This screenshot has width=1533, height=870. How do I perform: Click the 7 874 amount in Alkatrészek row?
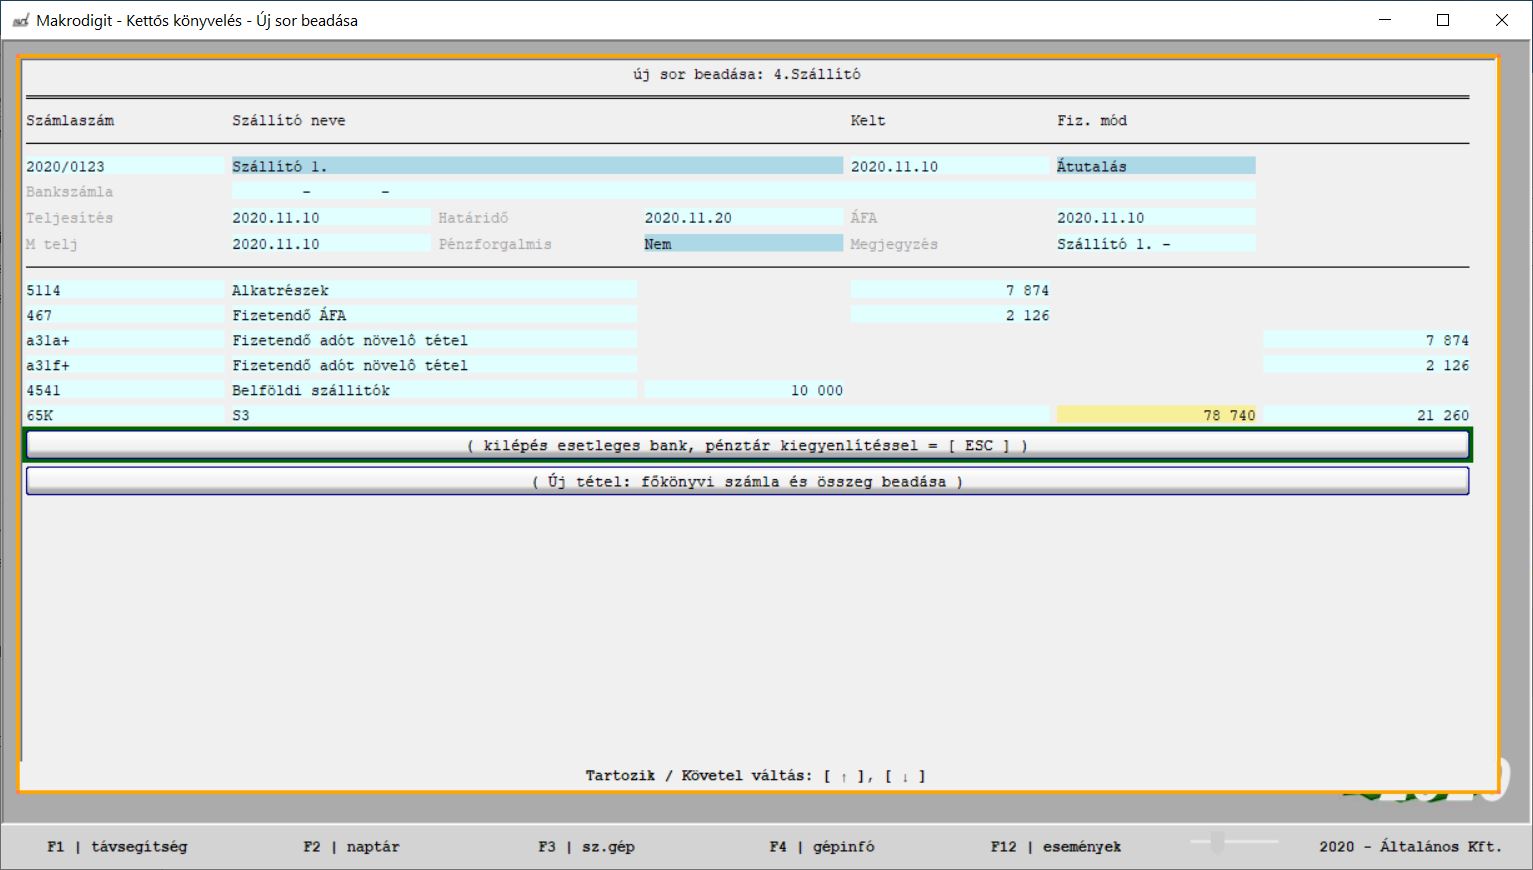point(950,290)
